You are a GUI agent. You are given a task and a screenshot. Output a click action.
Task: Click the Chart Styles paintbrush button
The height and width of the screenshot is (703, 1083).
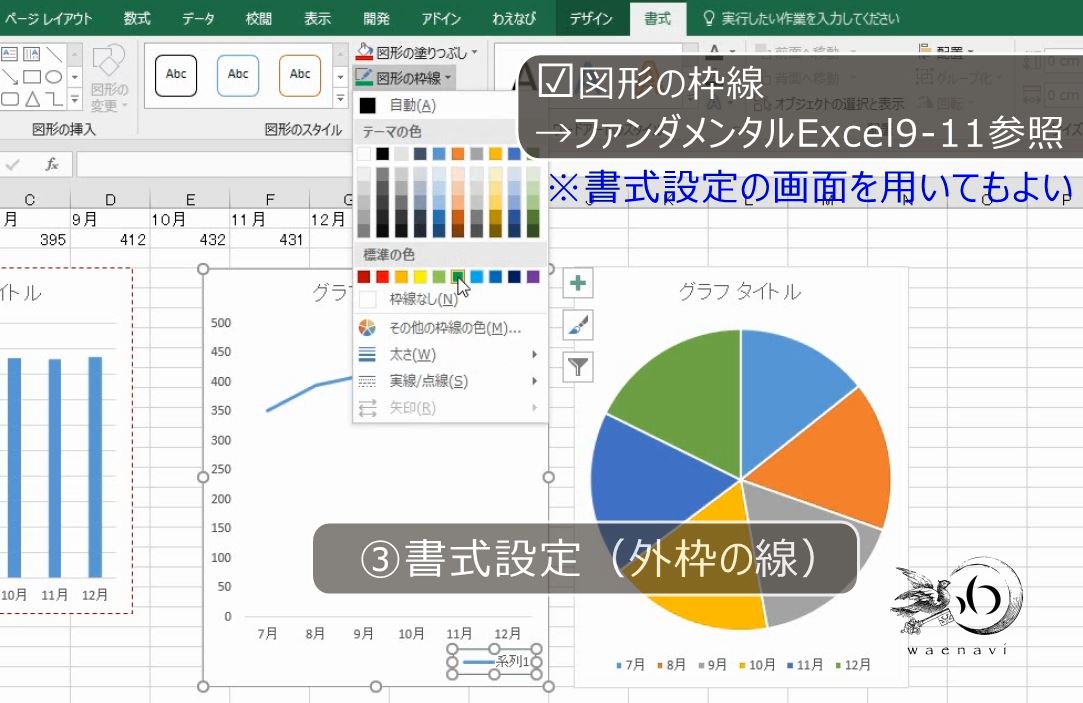tap(577, 325)
